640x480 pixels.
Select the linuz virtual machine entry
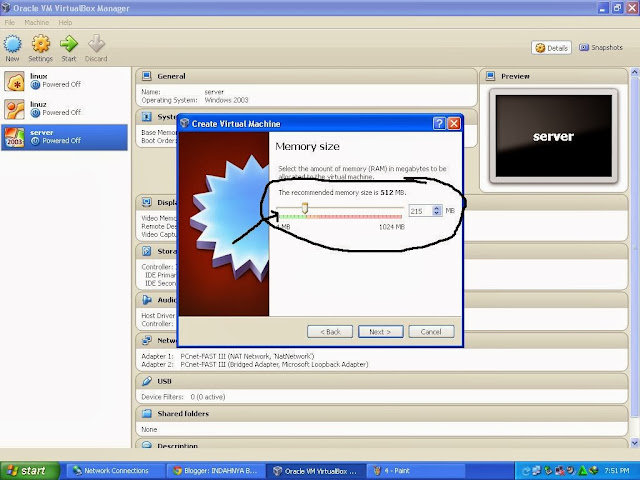(x=64, y=109)
